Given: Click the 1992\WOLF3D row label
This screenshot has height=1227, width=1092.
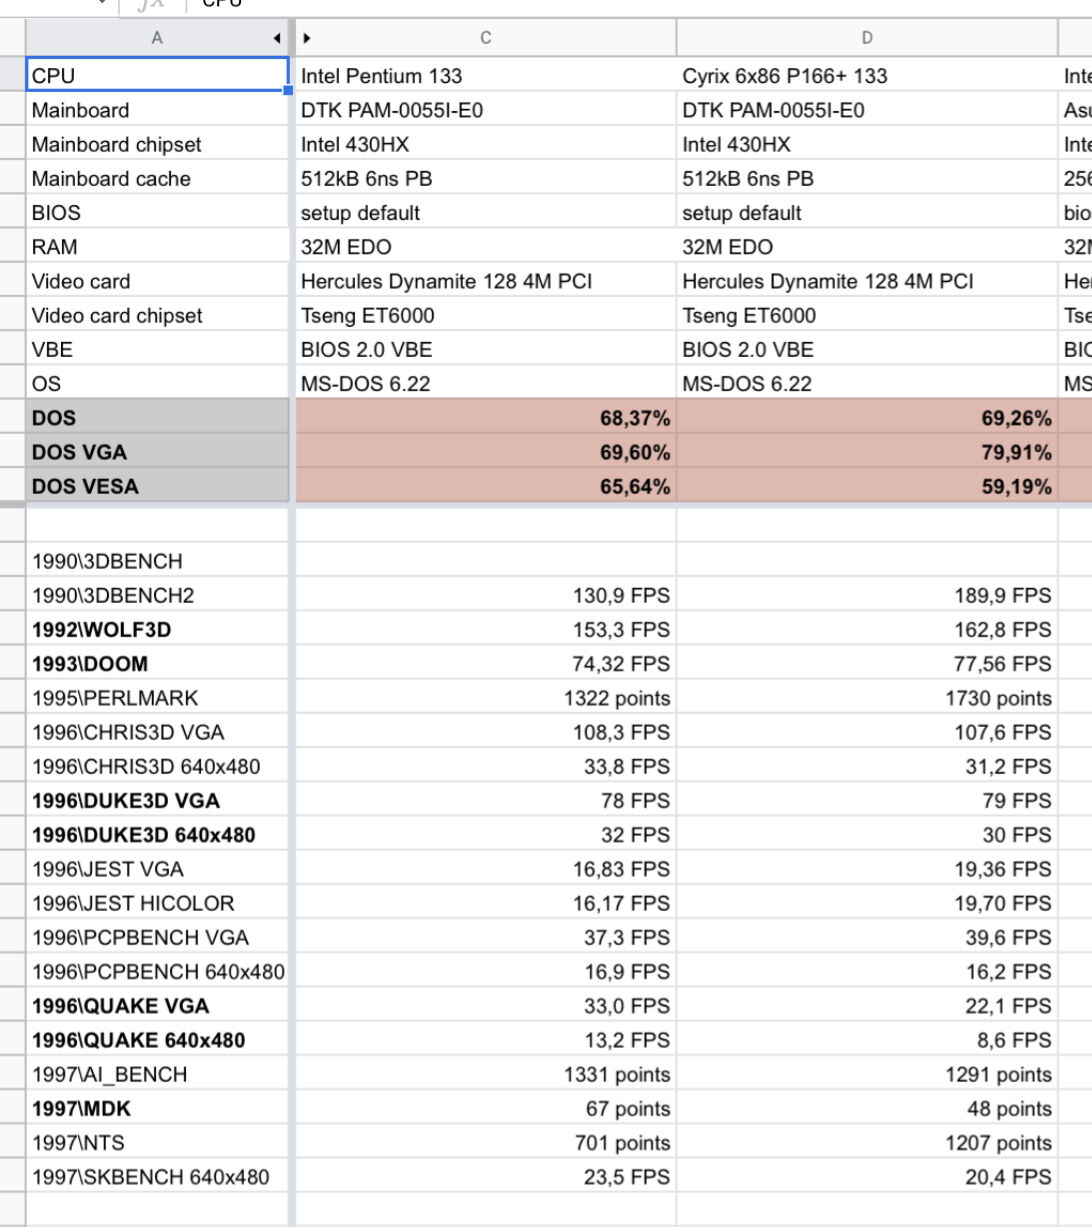Looking at the screenshot, I should 157,629.
